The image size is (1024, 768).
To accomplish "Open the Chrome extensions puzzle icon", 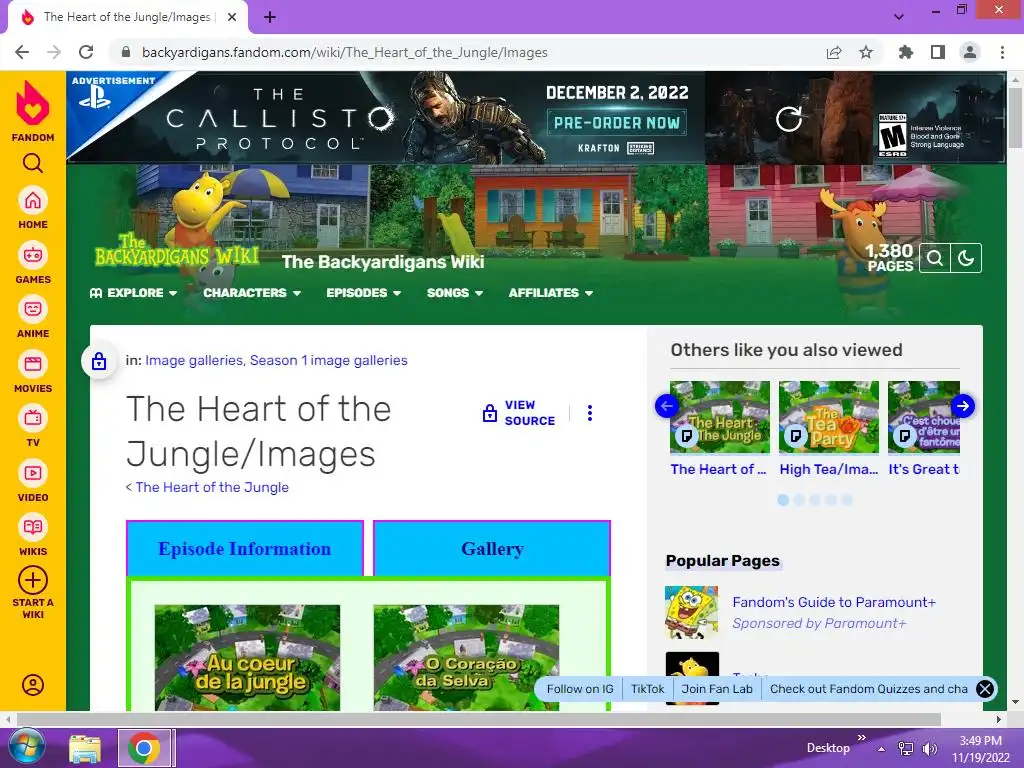I will pyautogui.click(x=906, y=52).
